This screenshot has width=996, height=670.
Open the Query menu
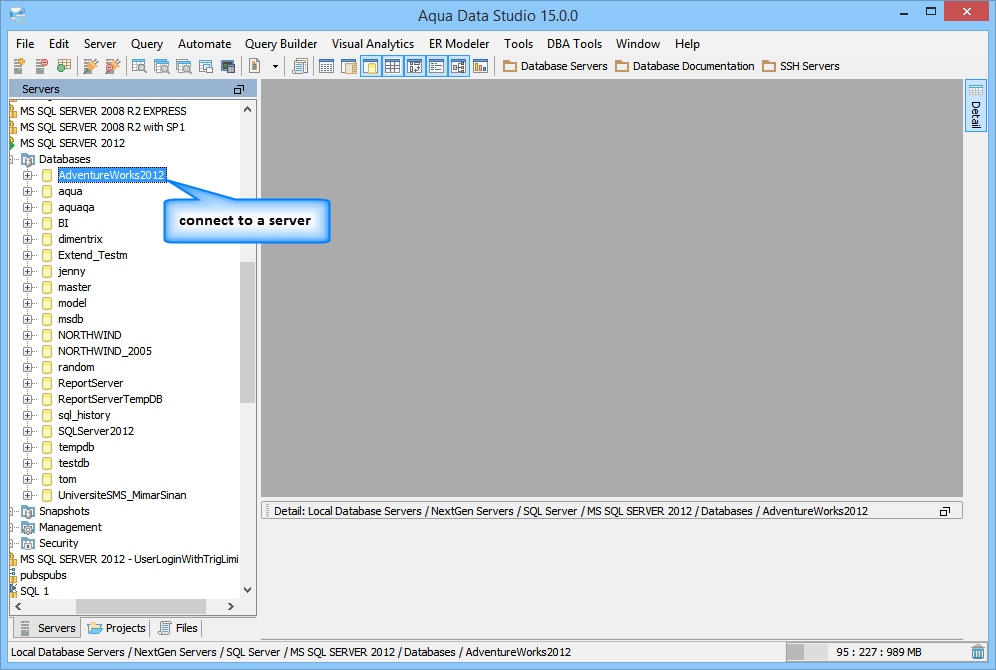tap(147, 44)
